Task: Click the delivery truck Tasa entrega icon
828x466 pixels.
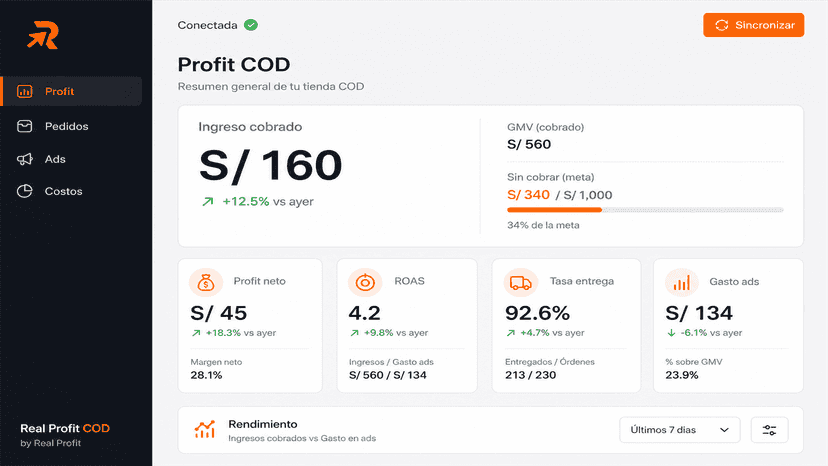Action: pos(520,283)
